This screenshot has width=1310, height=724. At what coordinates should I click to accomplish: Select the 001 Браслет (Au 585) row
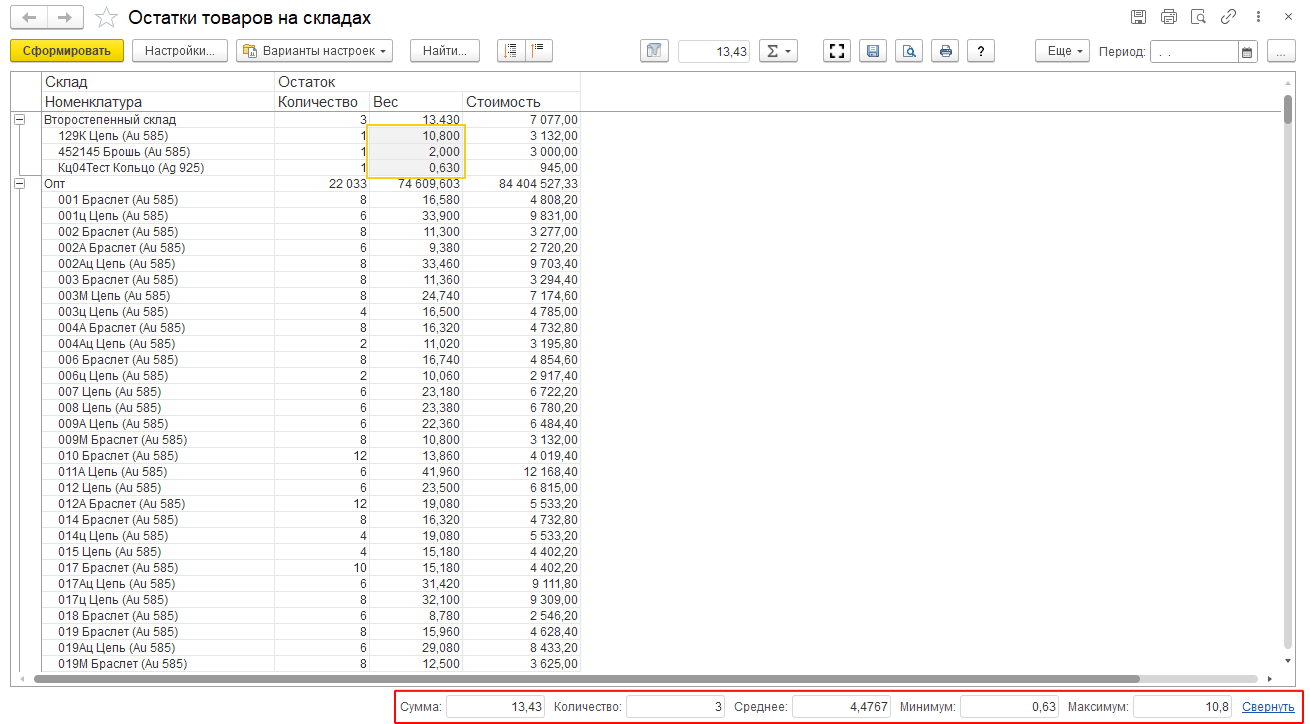tap(310, 200)
